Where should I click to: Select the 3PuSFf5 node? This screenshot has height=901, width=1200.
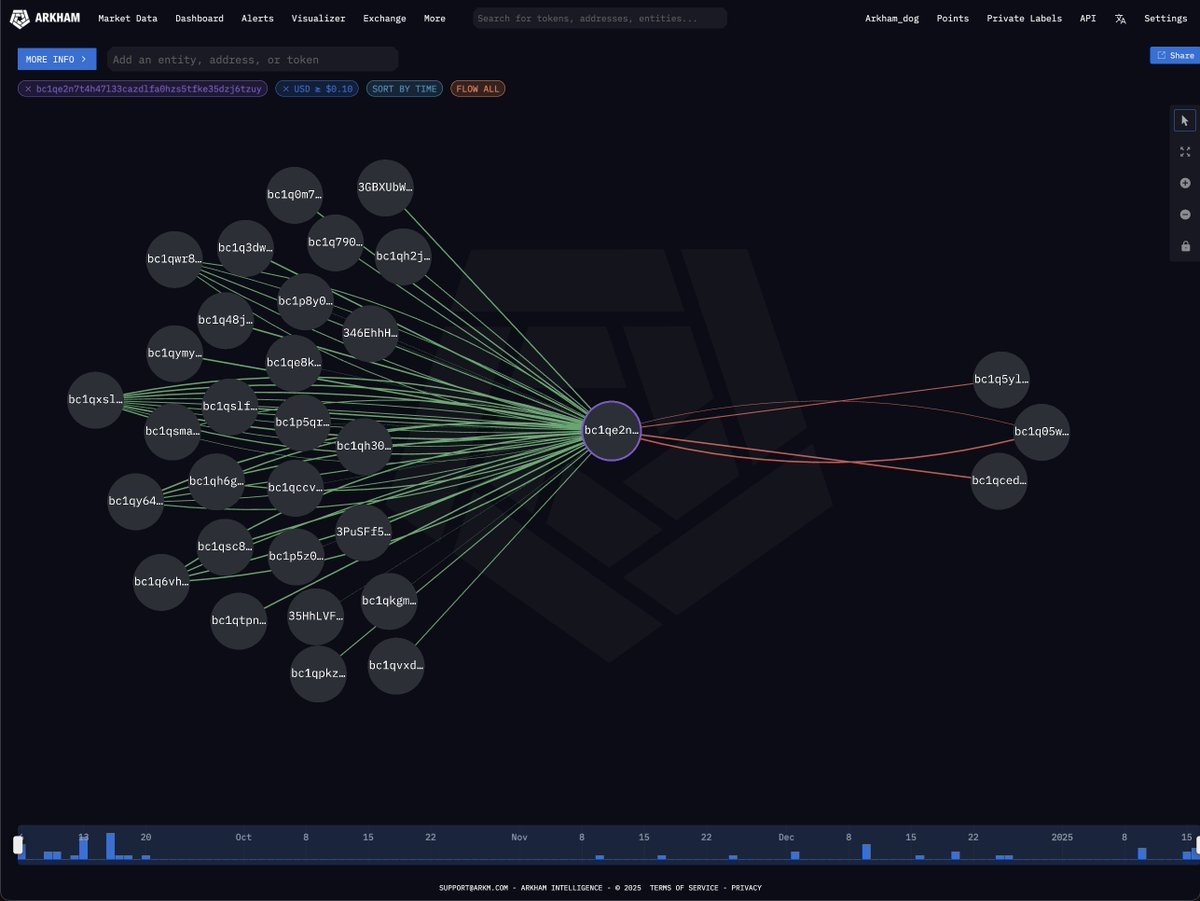click(x=363, y=533)
